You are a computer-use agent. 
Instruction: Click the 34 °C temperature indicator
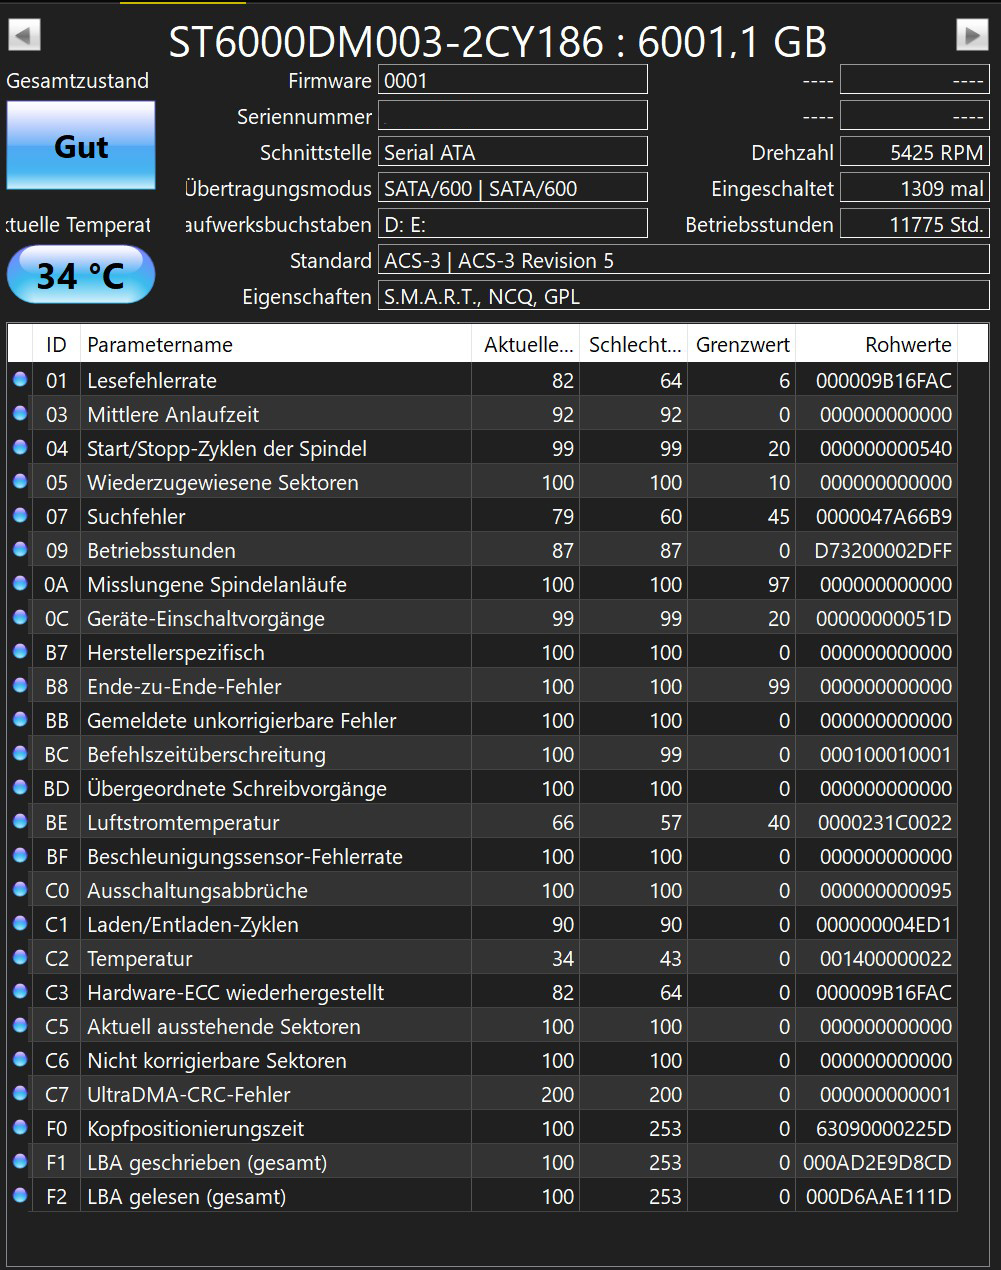[81, 275]
